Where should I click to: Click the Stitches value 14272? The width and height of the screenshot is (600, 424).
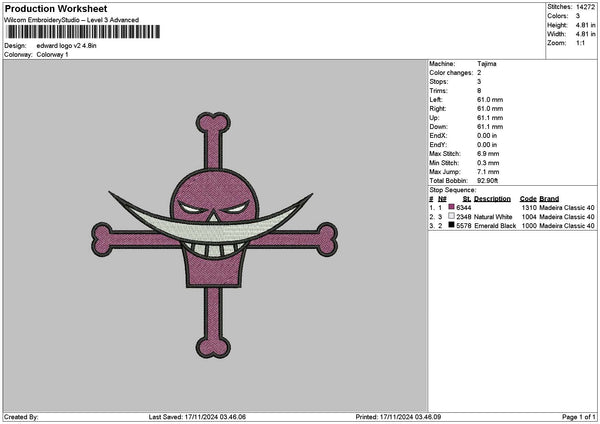(585, 7)
